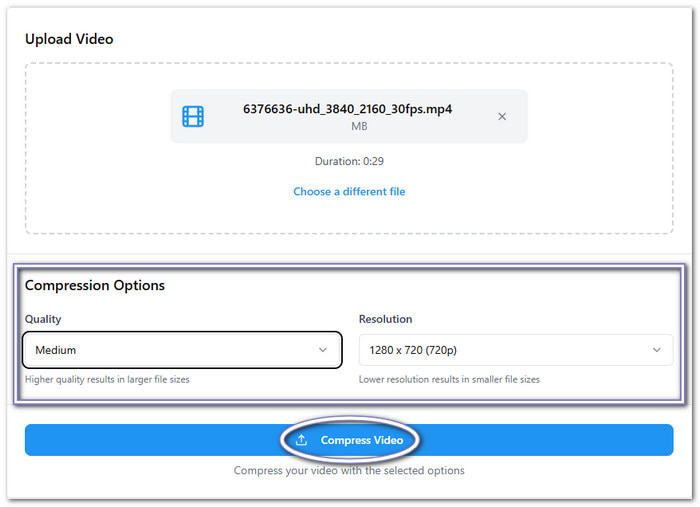Click the hint about lower resolution file sizes

point(449,379)
